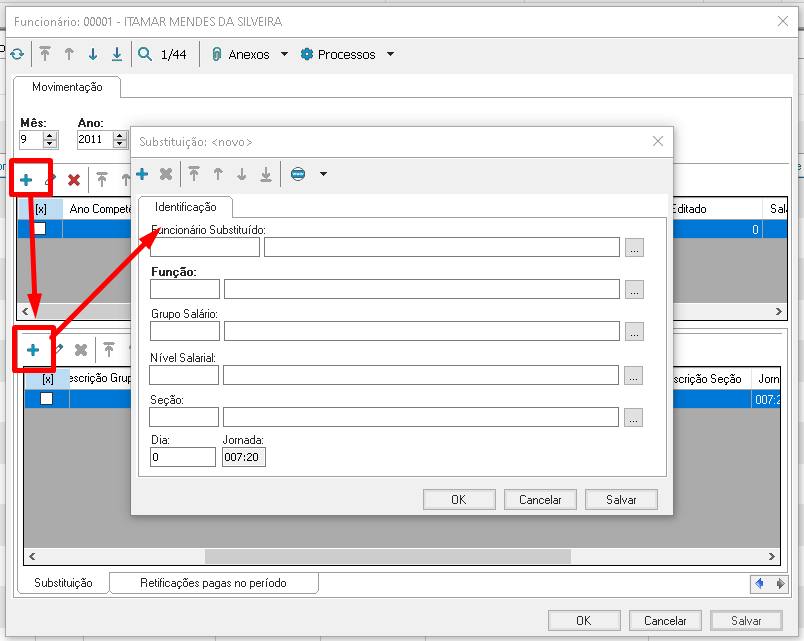Click right scroll arrow of lower grid
Image resolution: width=804 pixels, height=641 pixels.
(771, 556)
